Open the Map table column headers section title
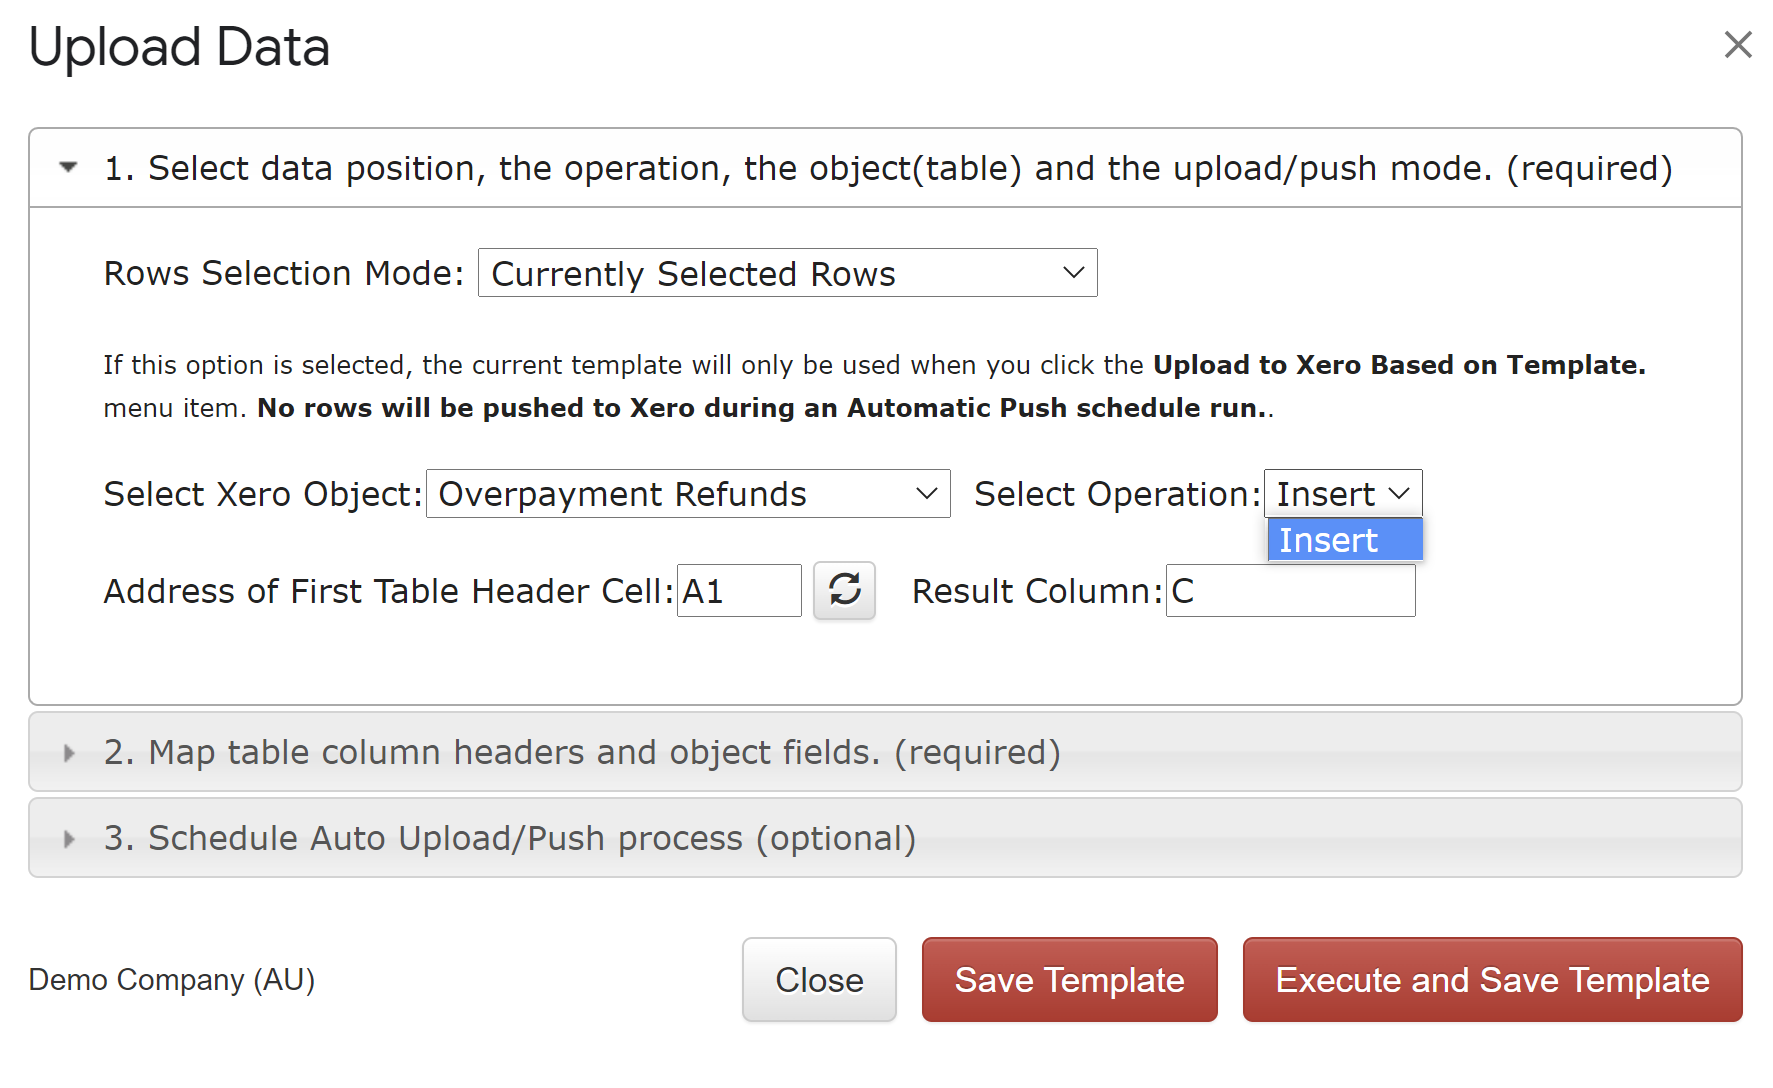The image size is (1773, 1088). [x=581, y=753]
